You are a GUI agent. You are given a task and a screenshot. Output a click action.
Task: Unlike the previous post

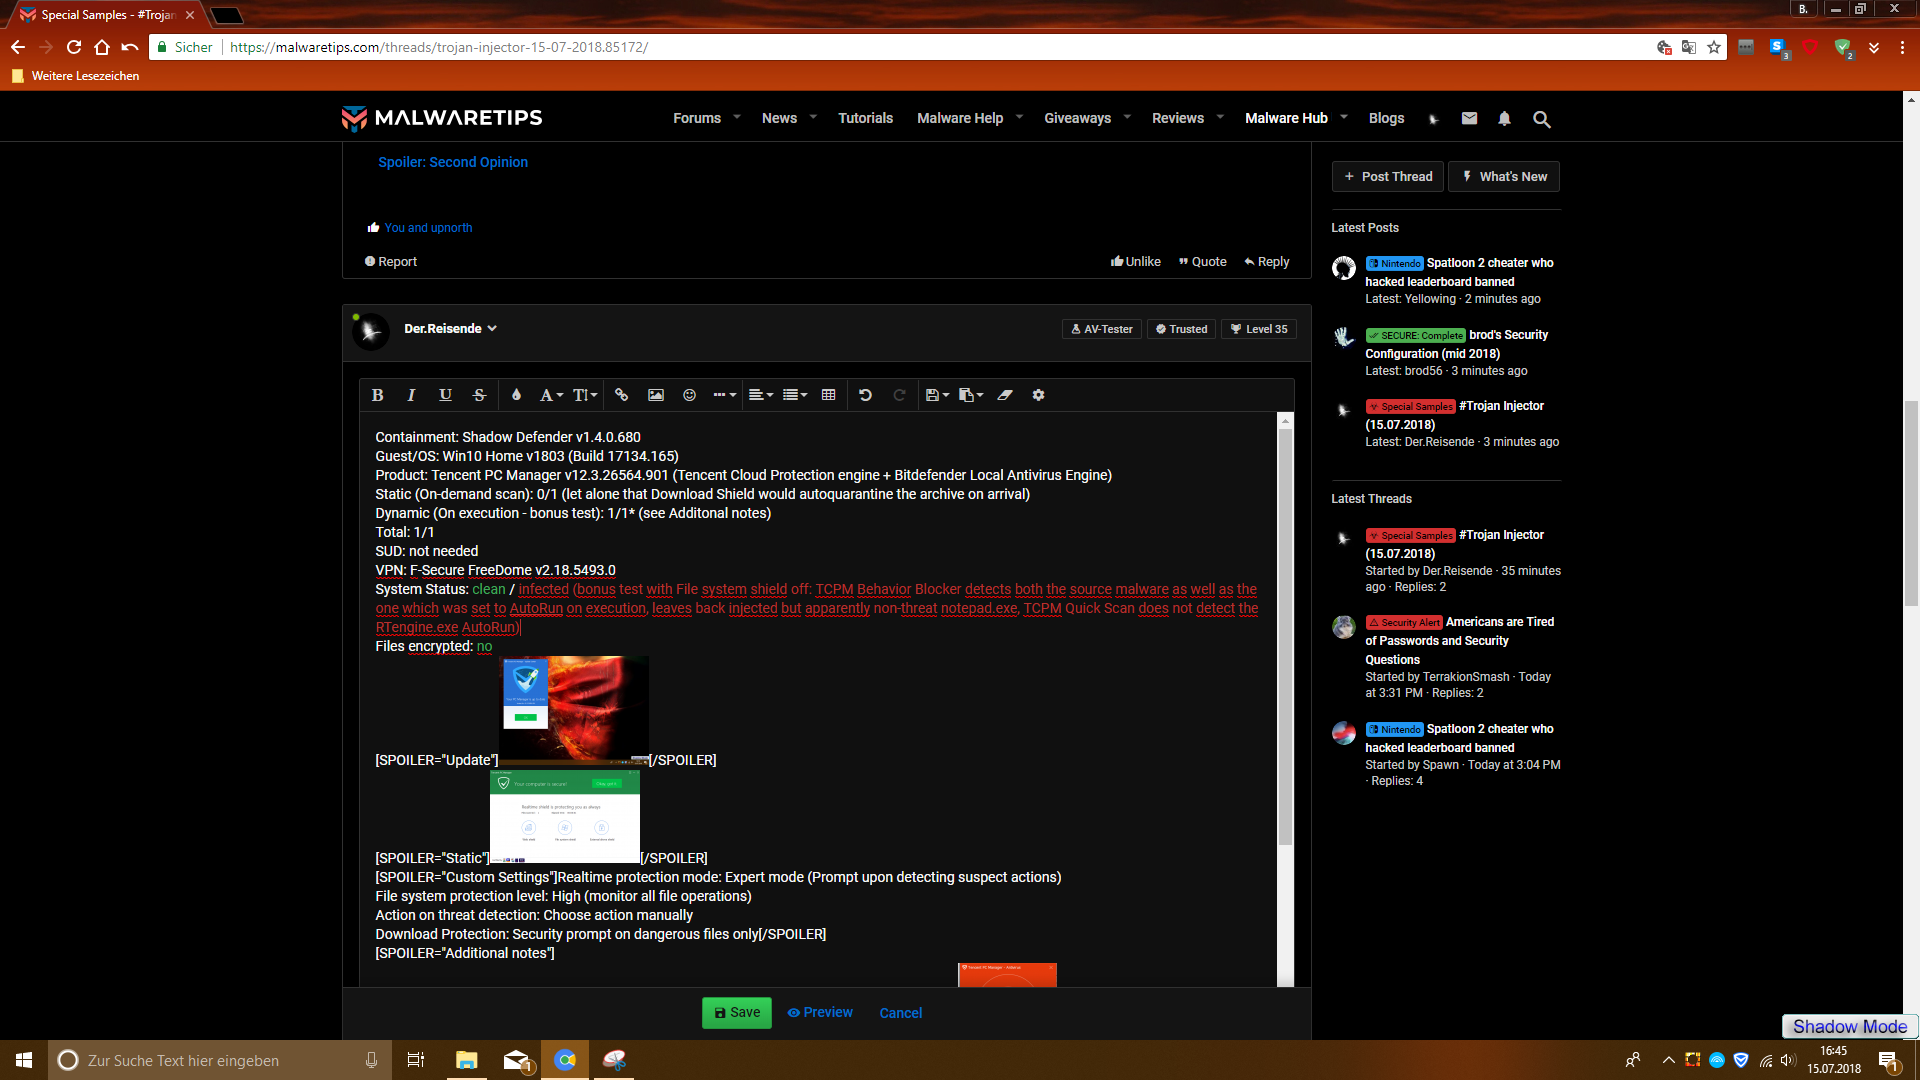pos(1136,262)
